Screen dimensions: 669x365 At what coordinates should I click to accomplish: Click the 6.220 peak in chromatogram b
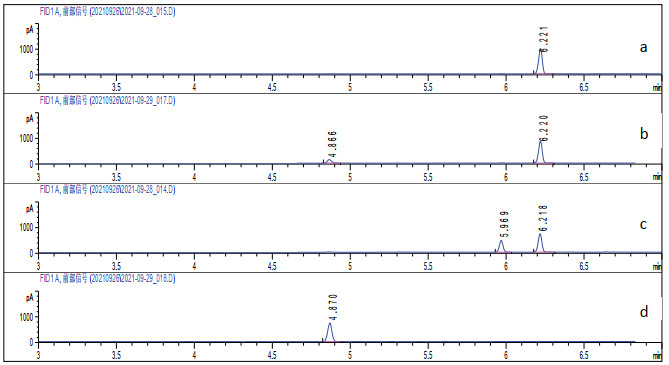pyautogui.click(x=541, y=152)
